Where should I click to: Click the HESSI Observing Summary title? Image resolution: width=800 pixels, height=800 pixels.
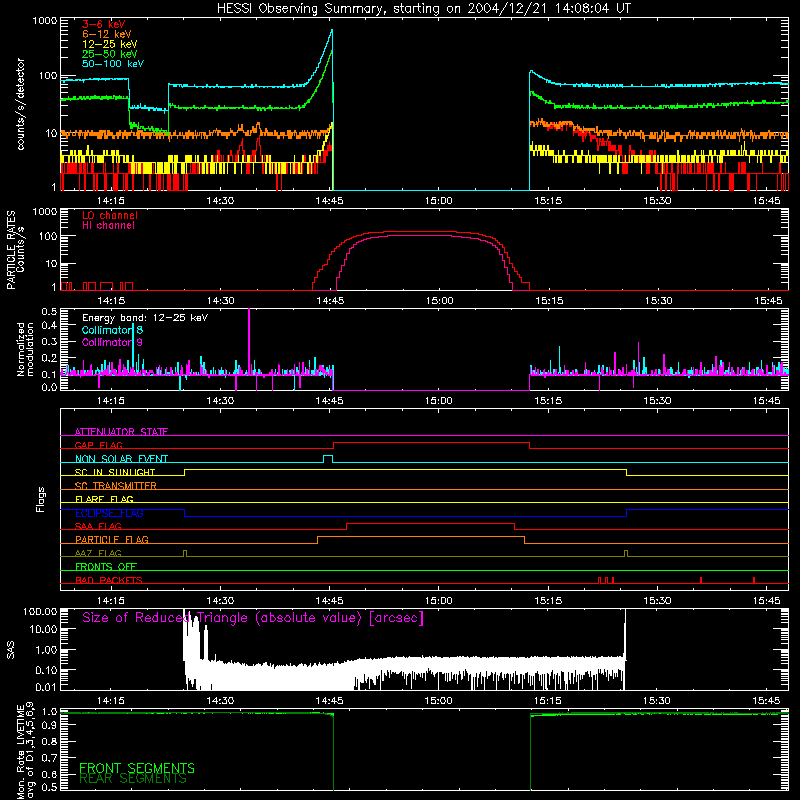tap(423, 8)
